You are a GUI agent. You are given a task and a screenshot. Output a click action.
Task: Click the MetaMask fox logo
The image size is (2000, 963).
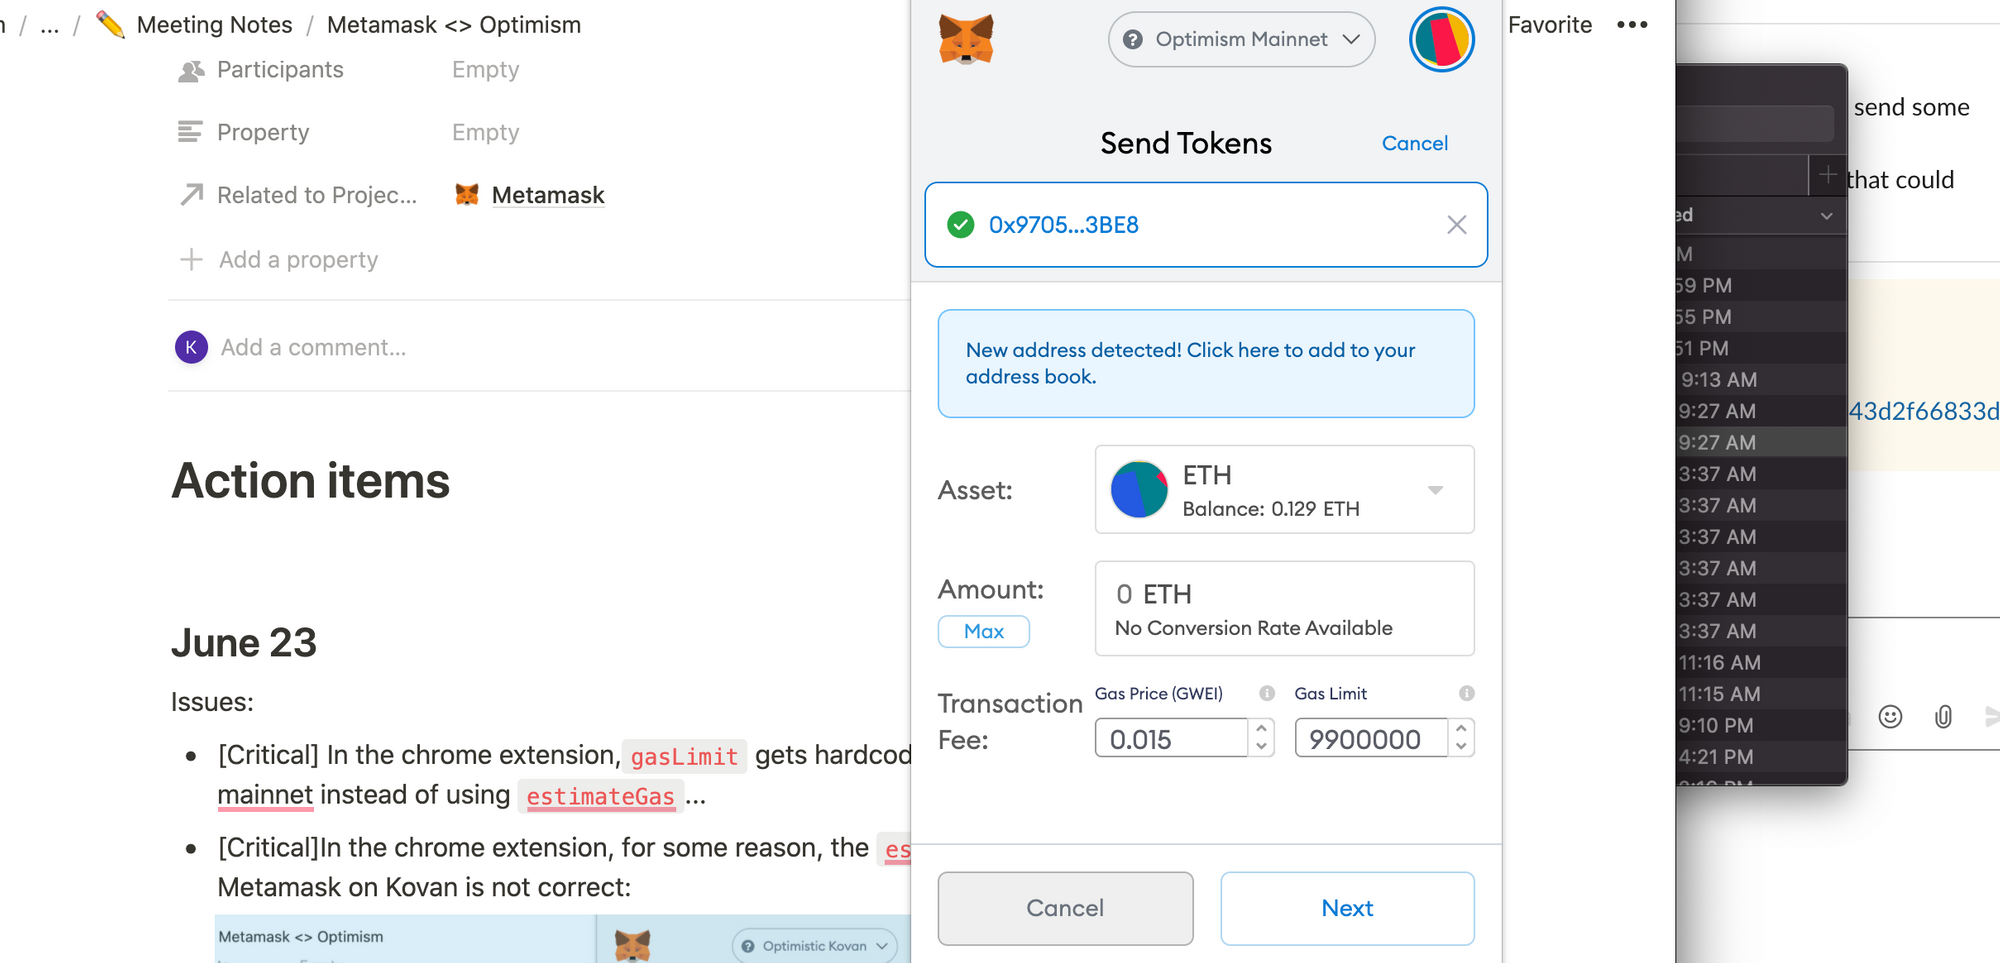click(965, 39)
